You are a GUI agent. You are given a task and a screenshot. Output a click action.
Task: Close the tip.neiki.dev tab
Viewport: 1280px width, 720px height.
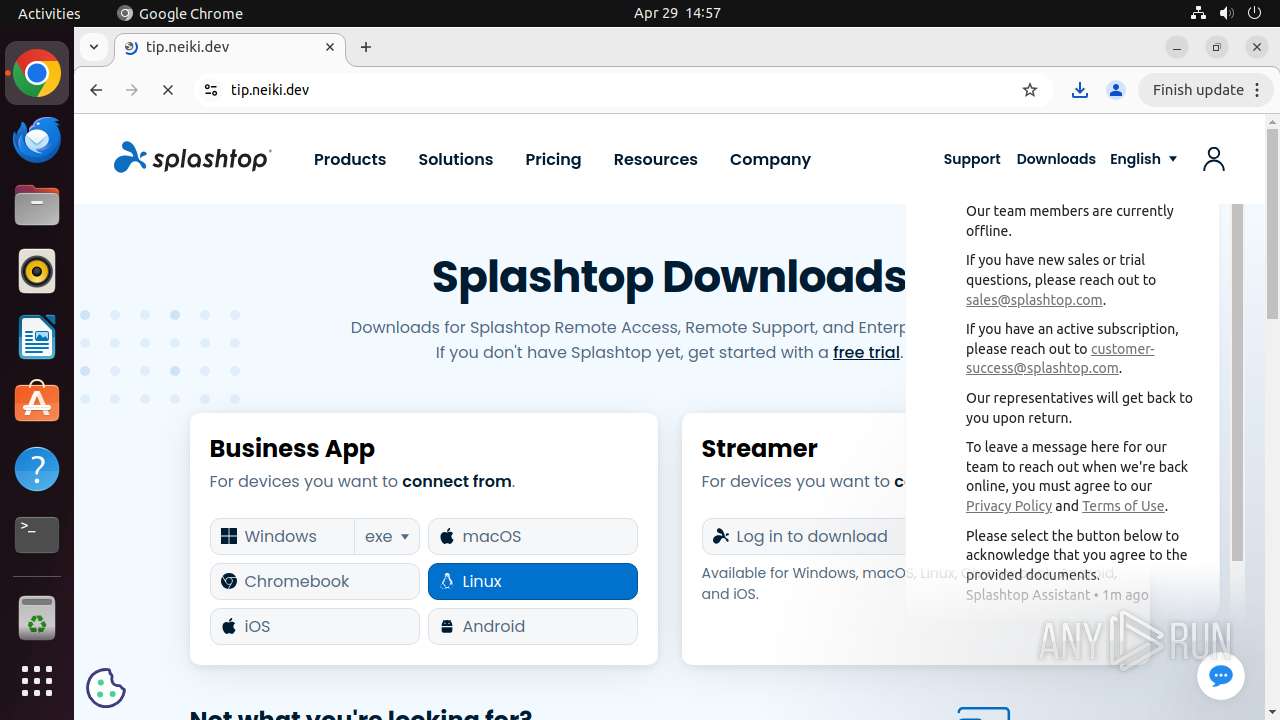coord(330,47)
